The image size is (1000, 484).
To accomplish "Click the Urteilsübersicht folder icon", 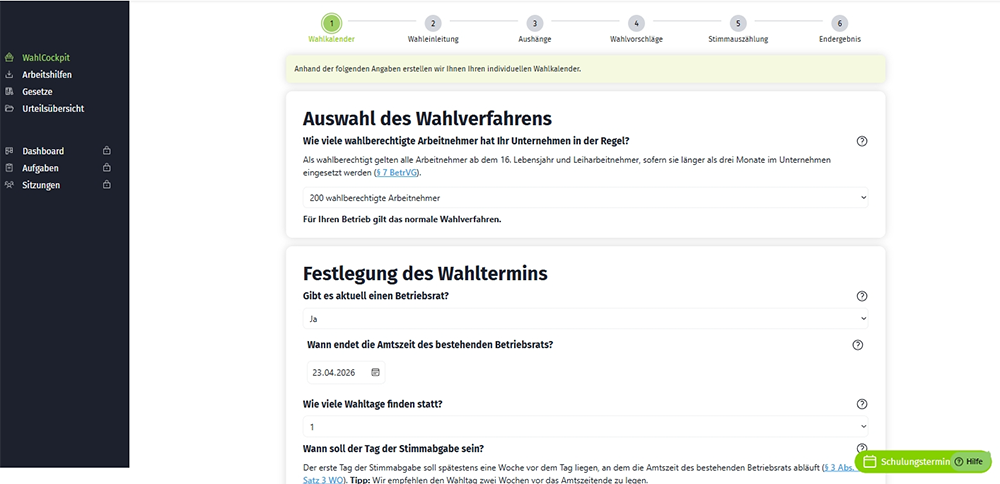I will coord(9,108).
